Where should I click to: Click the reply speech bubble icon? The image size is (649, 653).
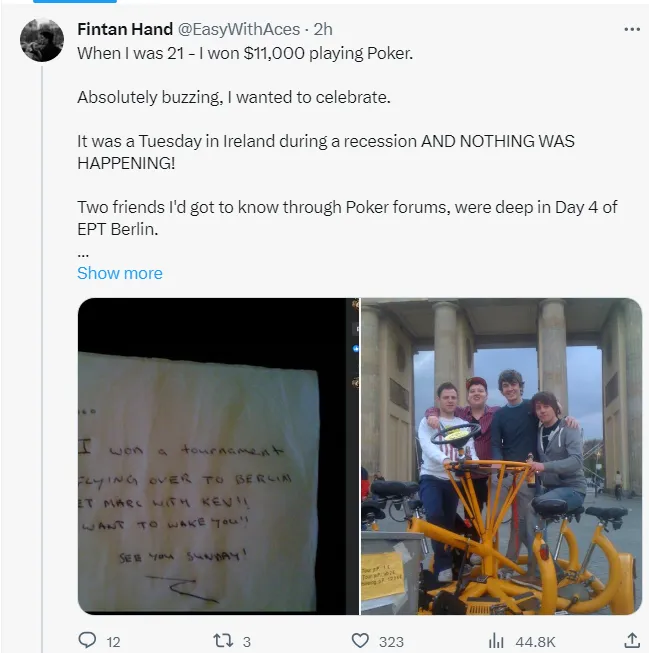click(x=87, y=641)
